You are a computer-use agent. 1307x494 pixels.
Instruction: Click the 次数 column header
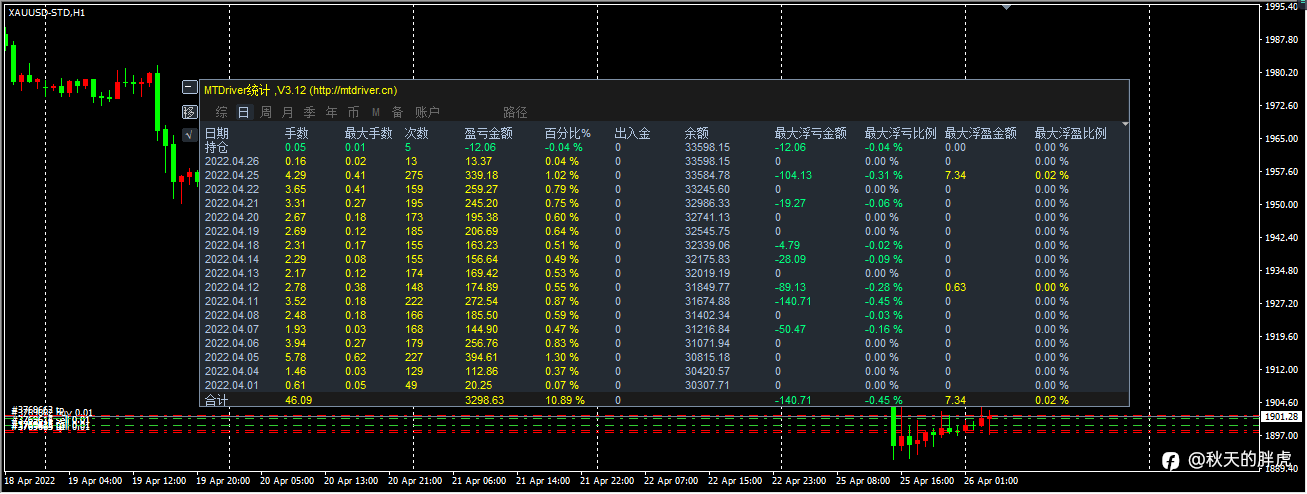pos(417,133)
